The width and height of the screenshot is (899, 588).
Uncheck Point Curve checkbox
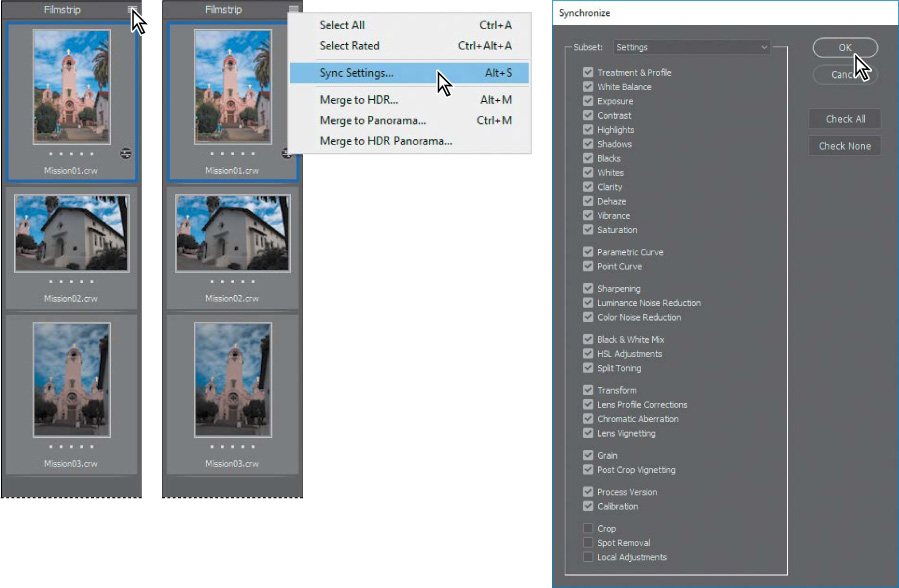pos(588,266)
